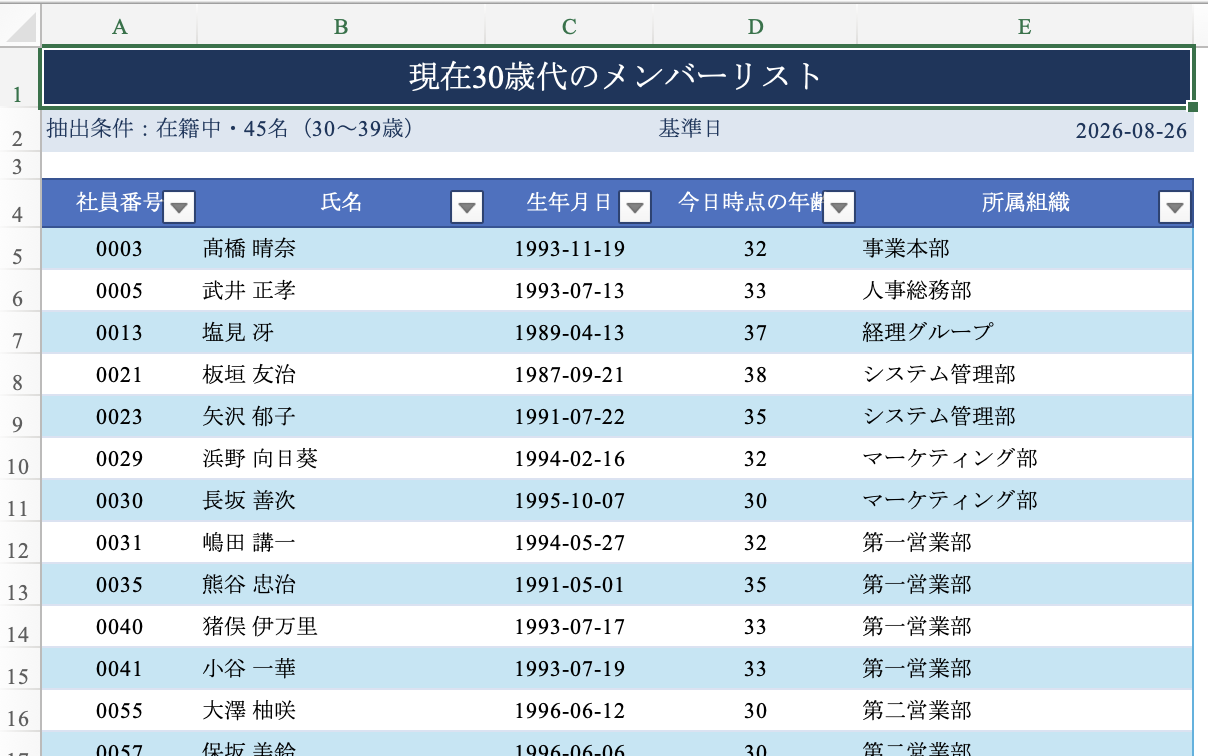This screenshot has width=1208, height=756.
Task: Select birthdate 1994-02-16 cell
Action: click(x=569, y=458)
